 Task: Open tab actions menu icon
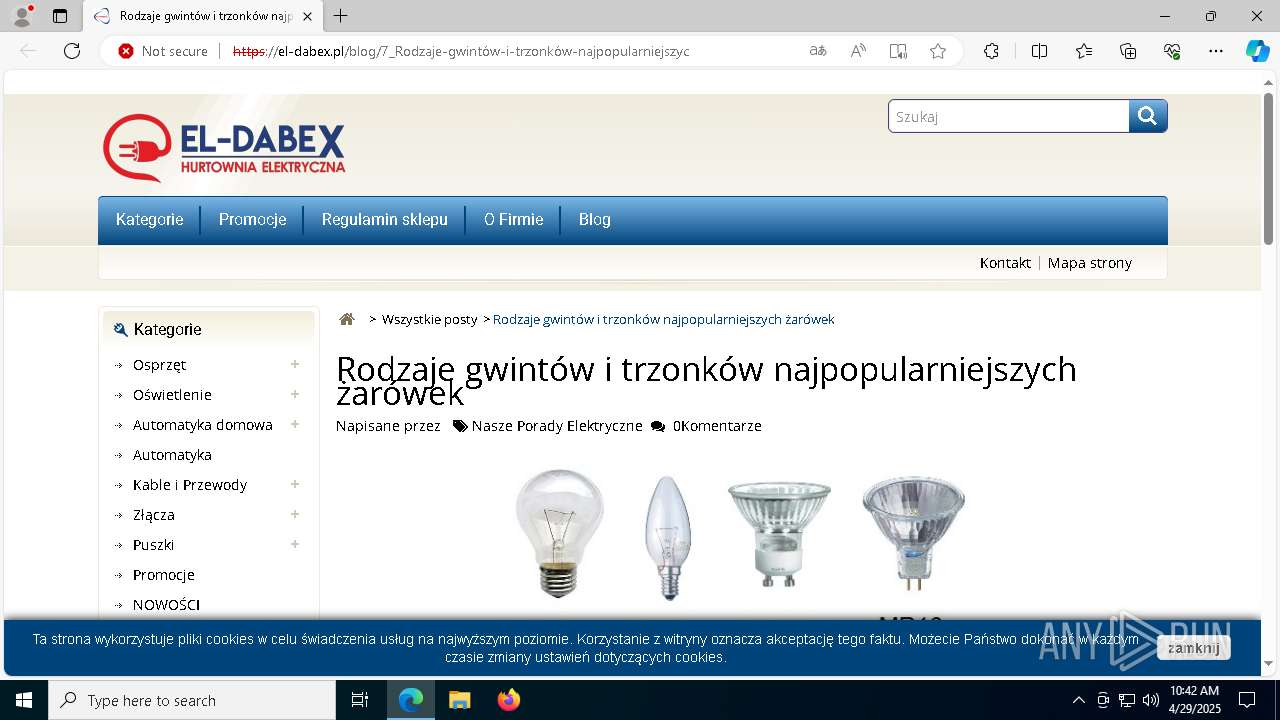pos(60,16)
